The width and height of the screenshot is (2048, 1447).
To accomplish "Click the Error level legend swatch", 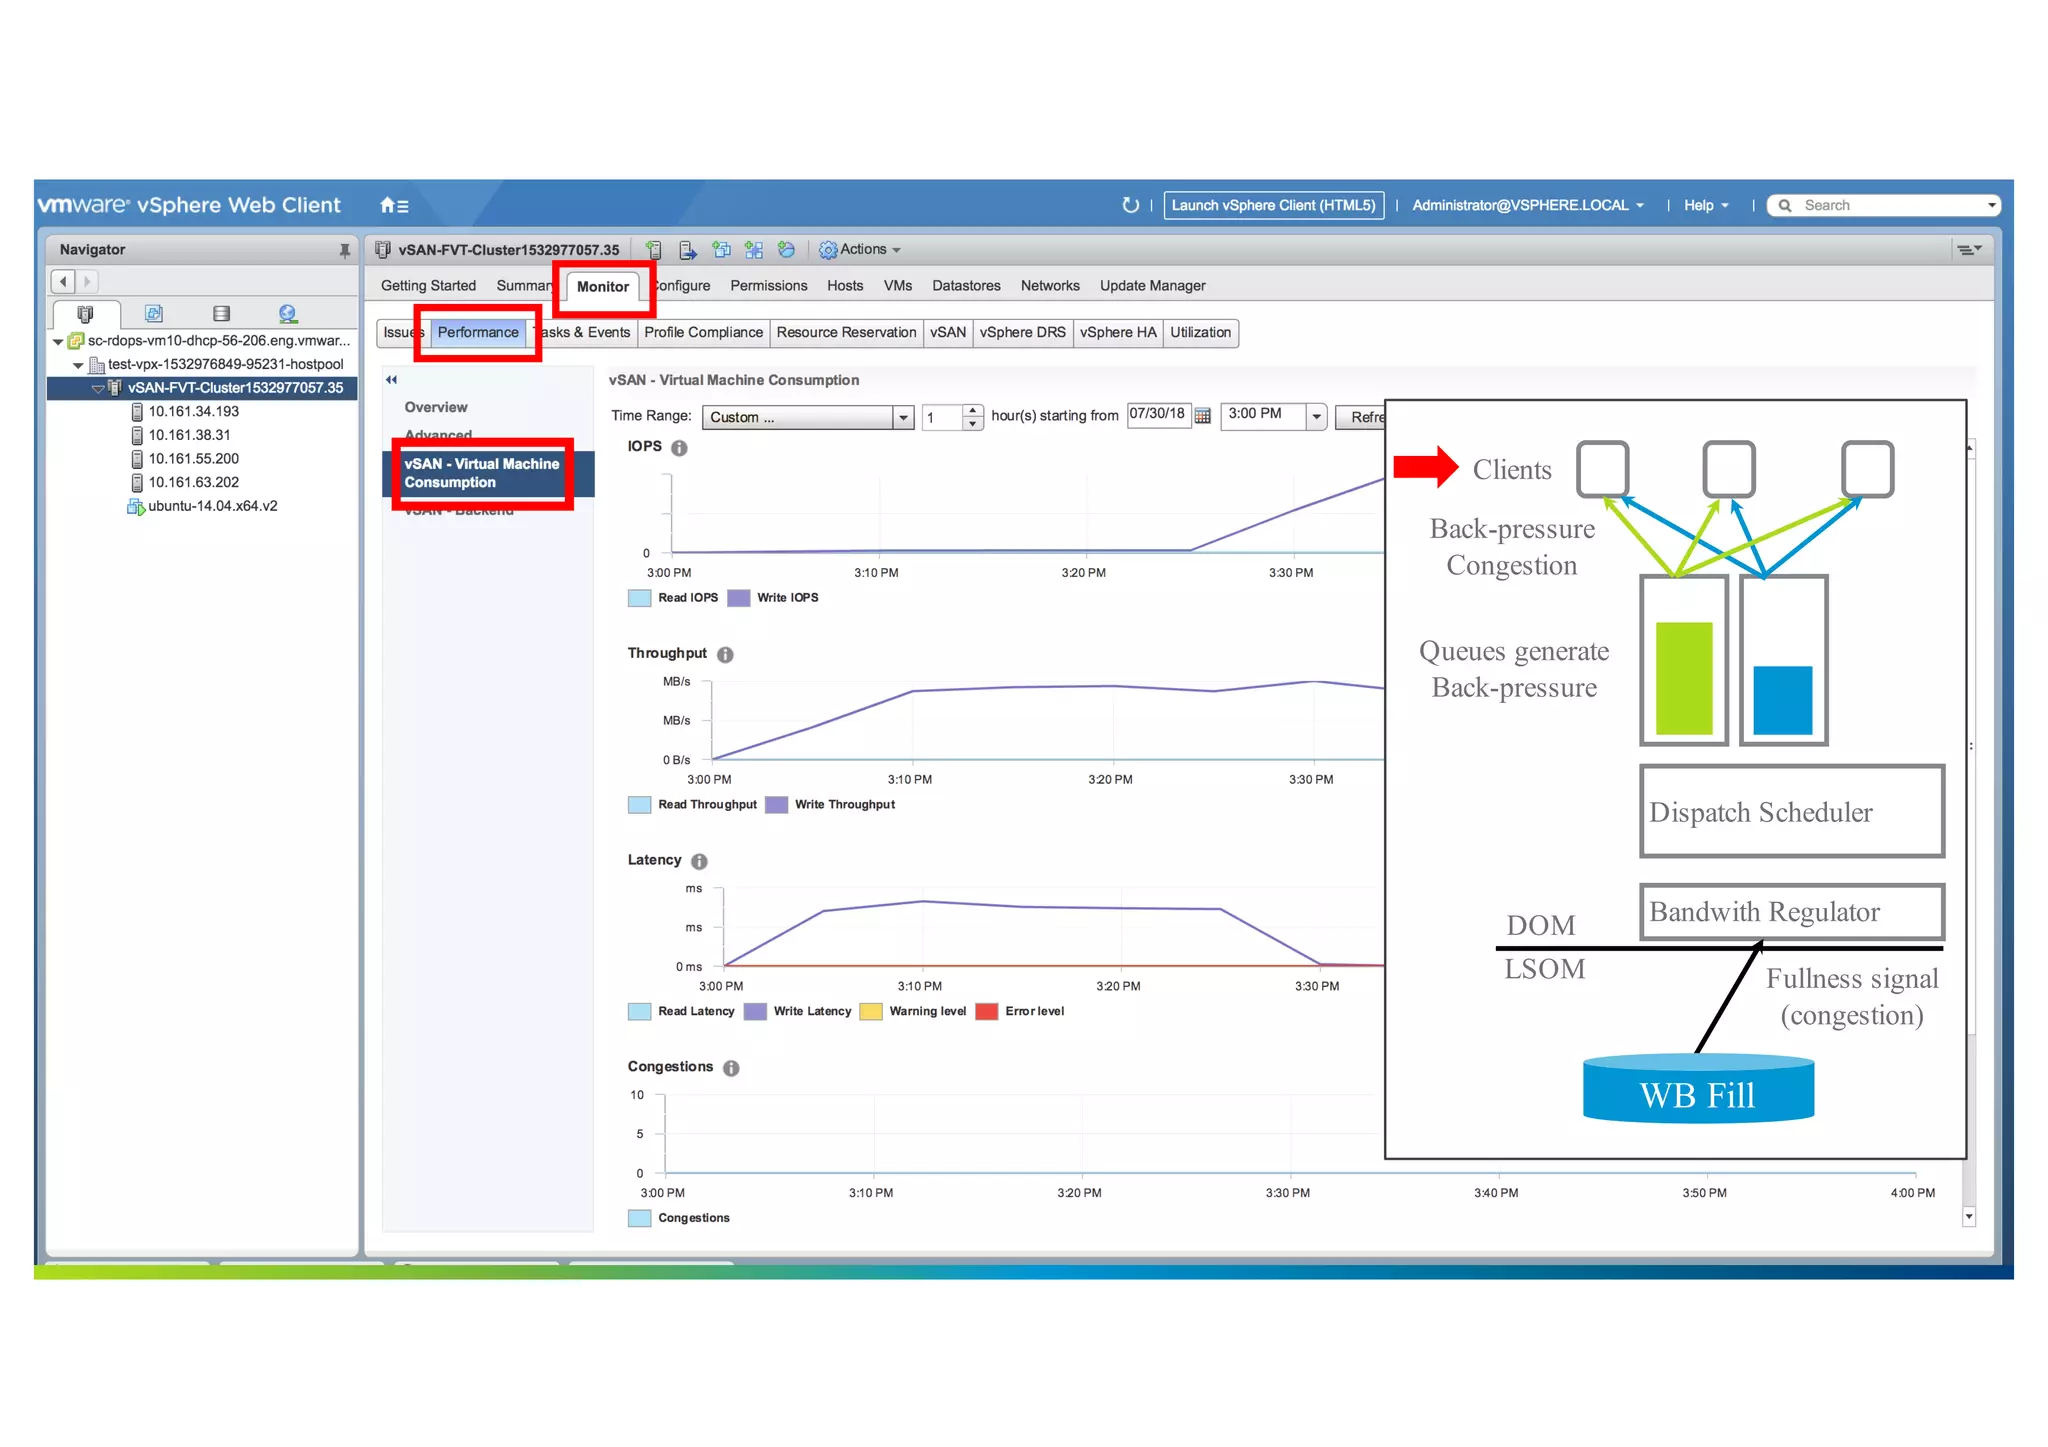I will tap(986, 1013).
